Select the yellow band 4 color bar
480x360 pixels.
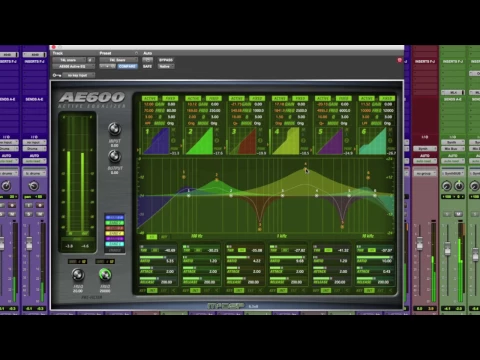(115, 233)
